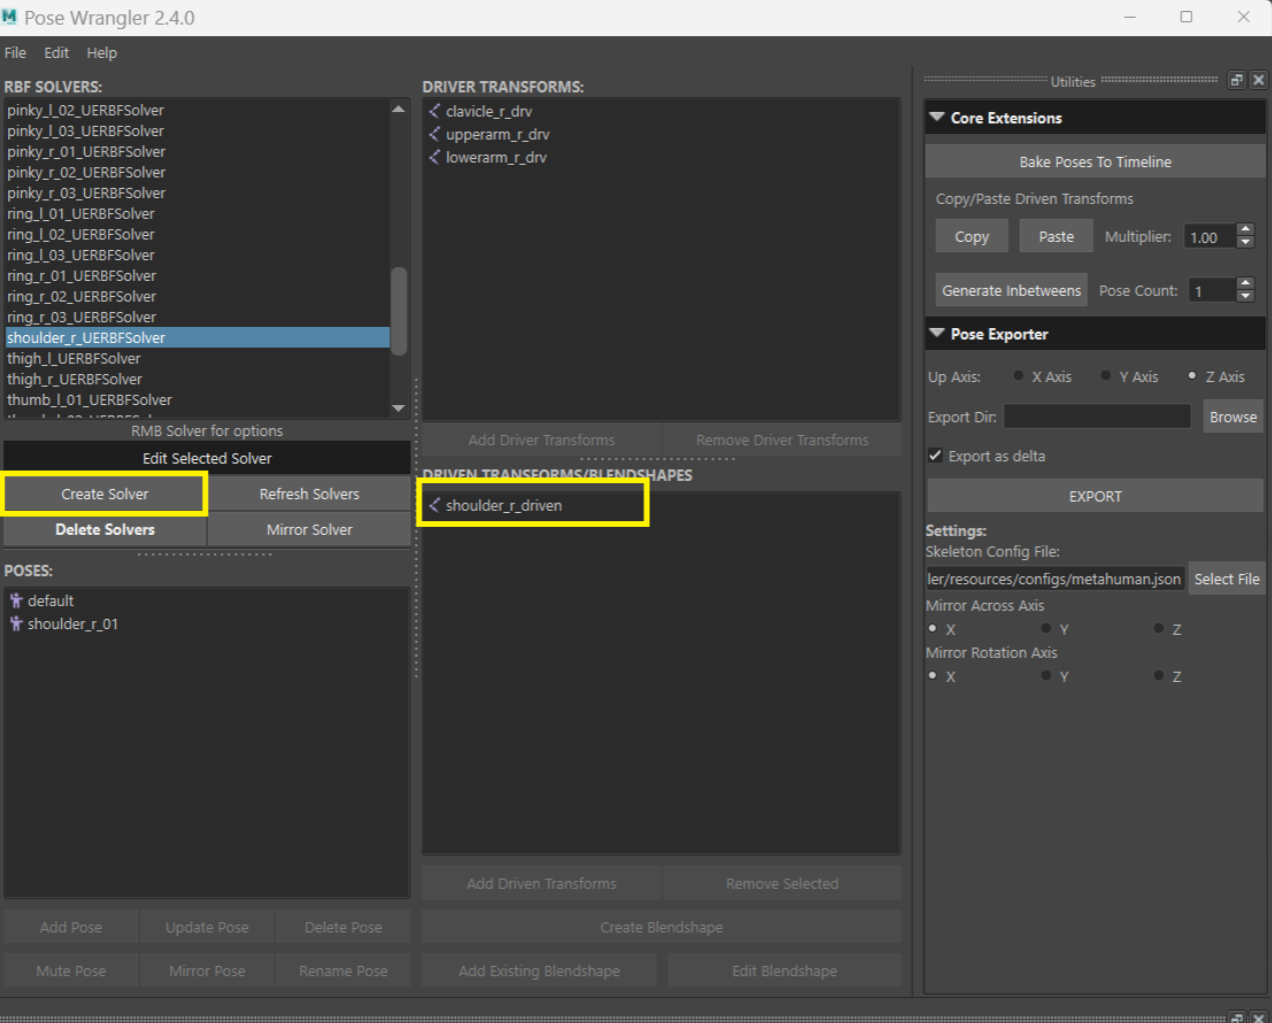Click the lowerarm_r_drv joint icon

coord(435,157)
